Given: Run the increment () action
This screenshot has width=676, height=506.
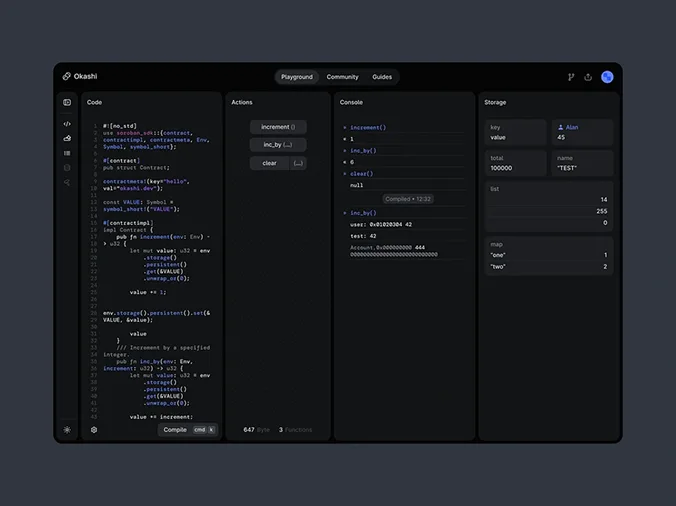Looking at the screenshot, I should coord(278,127).
